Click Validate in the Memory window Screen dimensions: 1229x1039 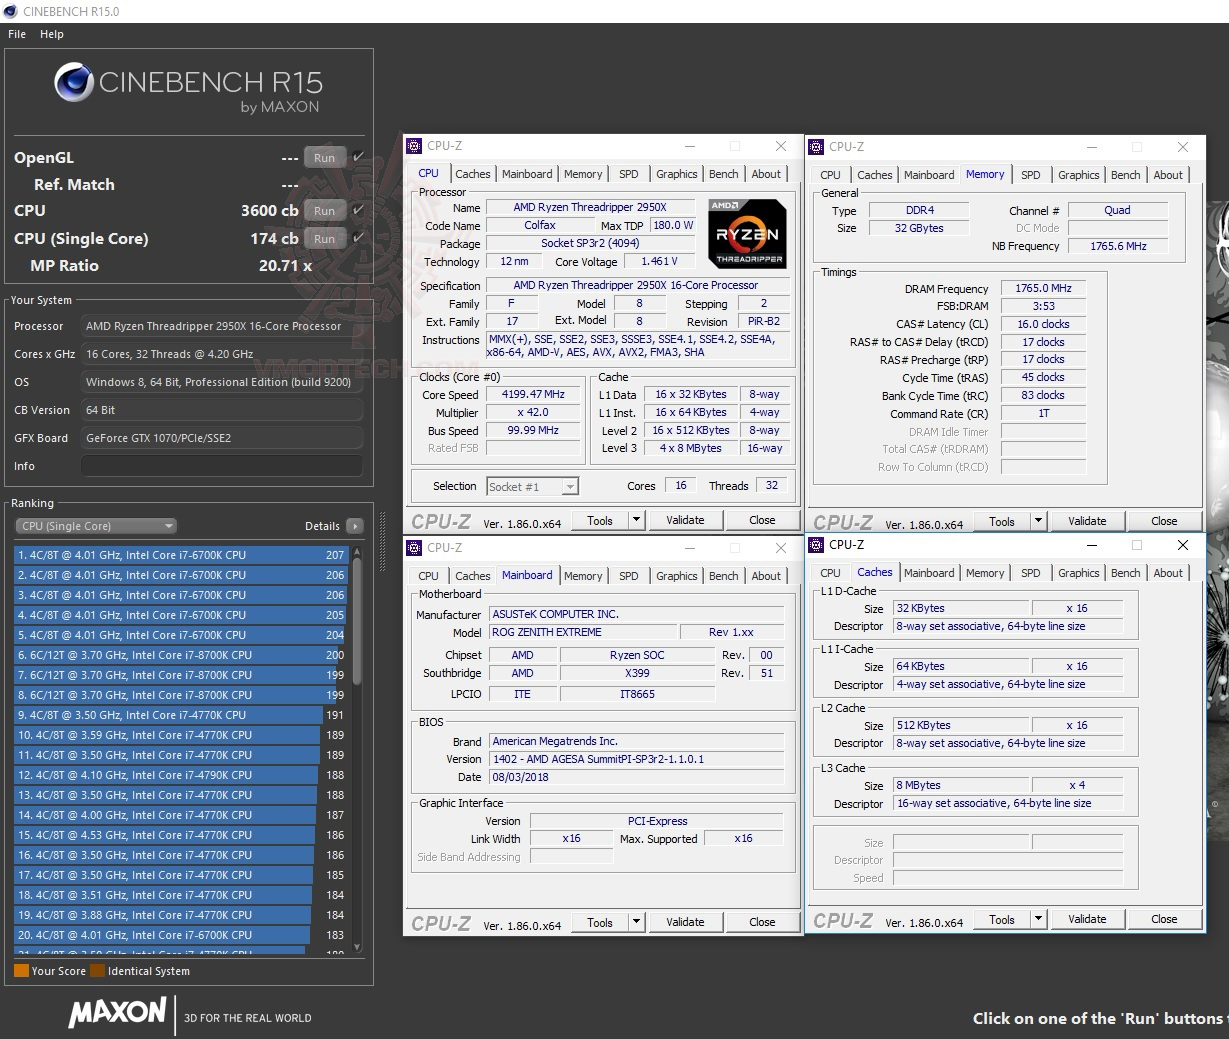point(1087,521)
